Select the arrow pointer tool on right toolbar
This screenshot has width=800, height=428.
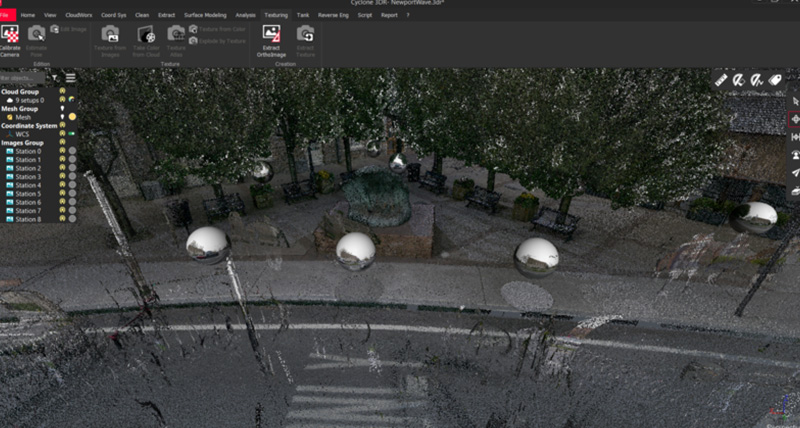(x=795, y=101)
